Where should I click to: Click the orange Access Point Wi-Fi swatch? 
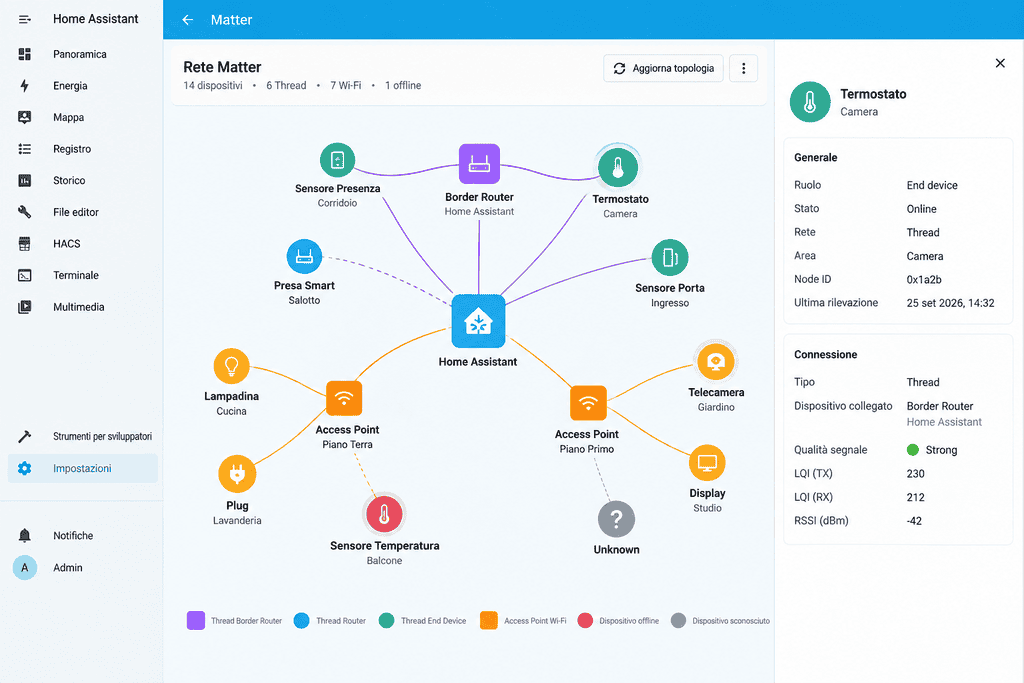coord(488,620)
